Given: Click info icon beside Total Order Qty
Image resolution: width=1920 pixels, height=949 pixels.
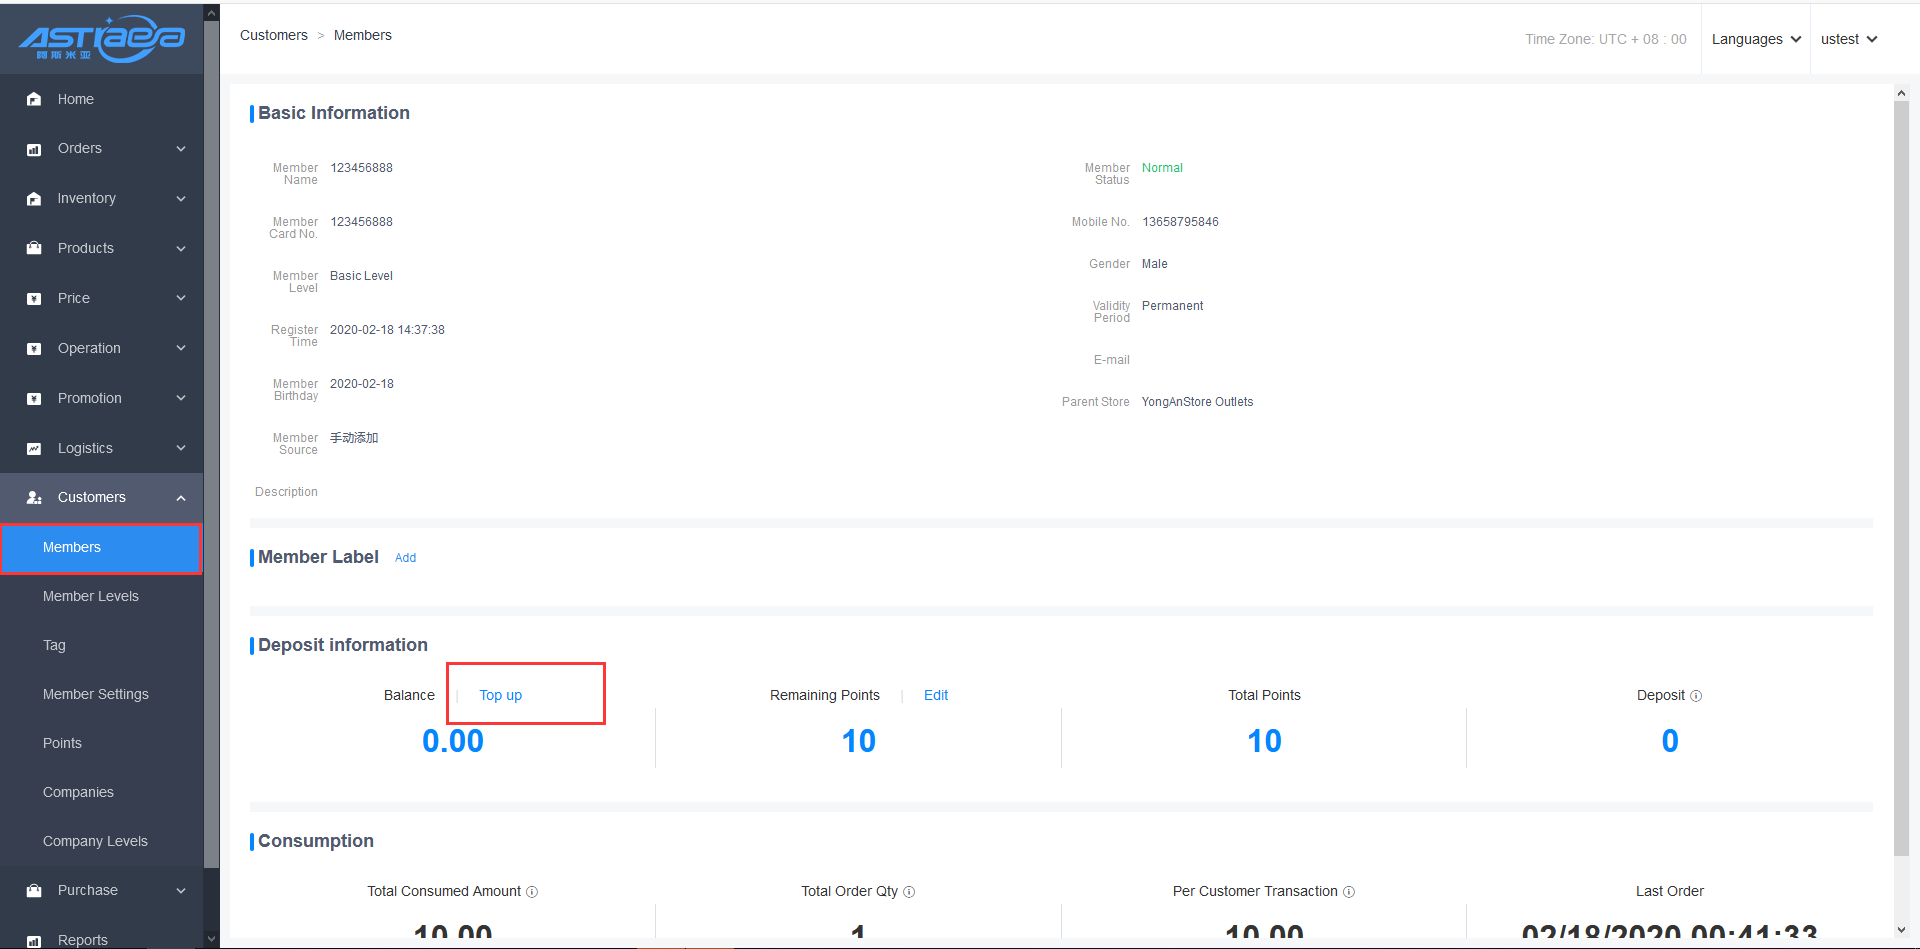Looking at the screenshot, I should click(909, 892).
